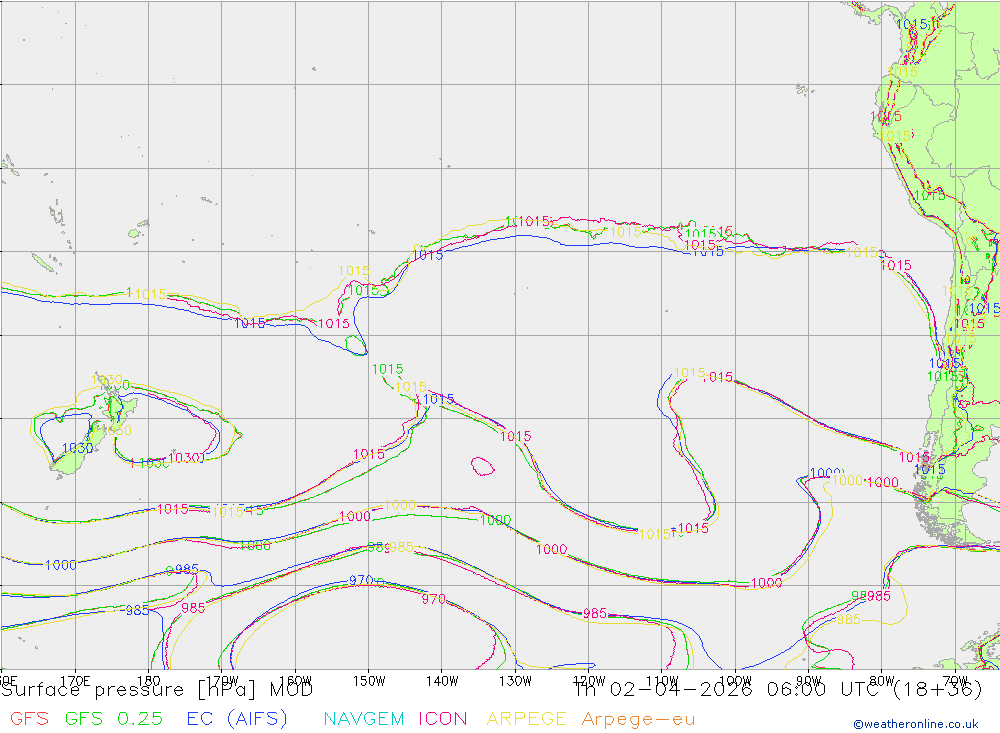Screen dimensions: 1000x733
Task: Click the red GFS legend label
Action: coord(29,719)
